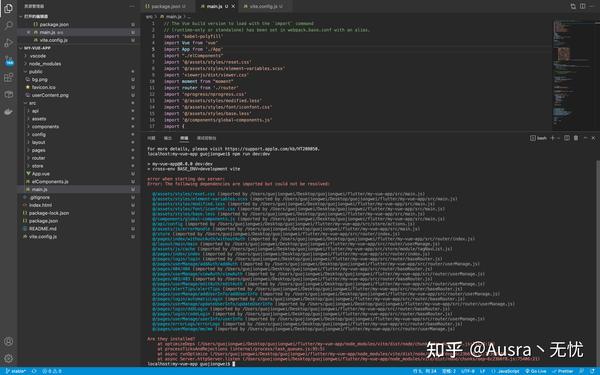Create a new terminal with plus icon
600x375 pixels.
click(552, 138)
